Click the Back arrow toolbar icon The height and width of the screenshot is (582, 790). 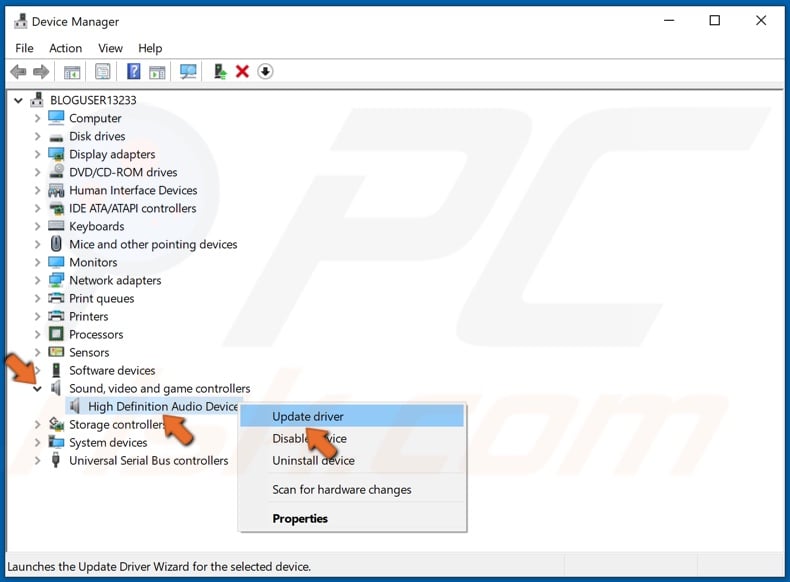18,72
